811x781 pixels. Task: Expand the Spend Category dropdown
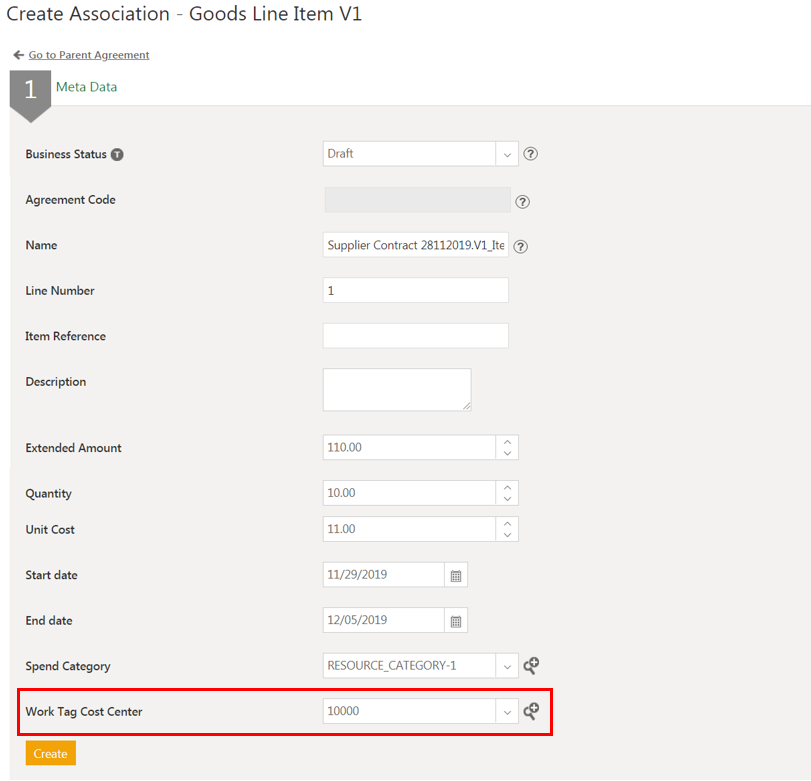pos(507,666)
